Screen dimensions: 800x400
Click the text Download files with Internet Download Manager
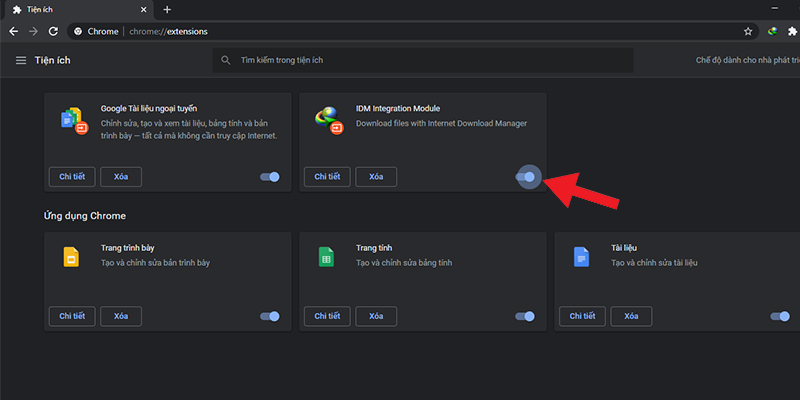tap(441, 123)
